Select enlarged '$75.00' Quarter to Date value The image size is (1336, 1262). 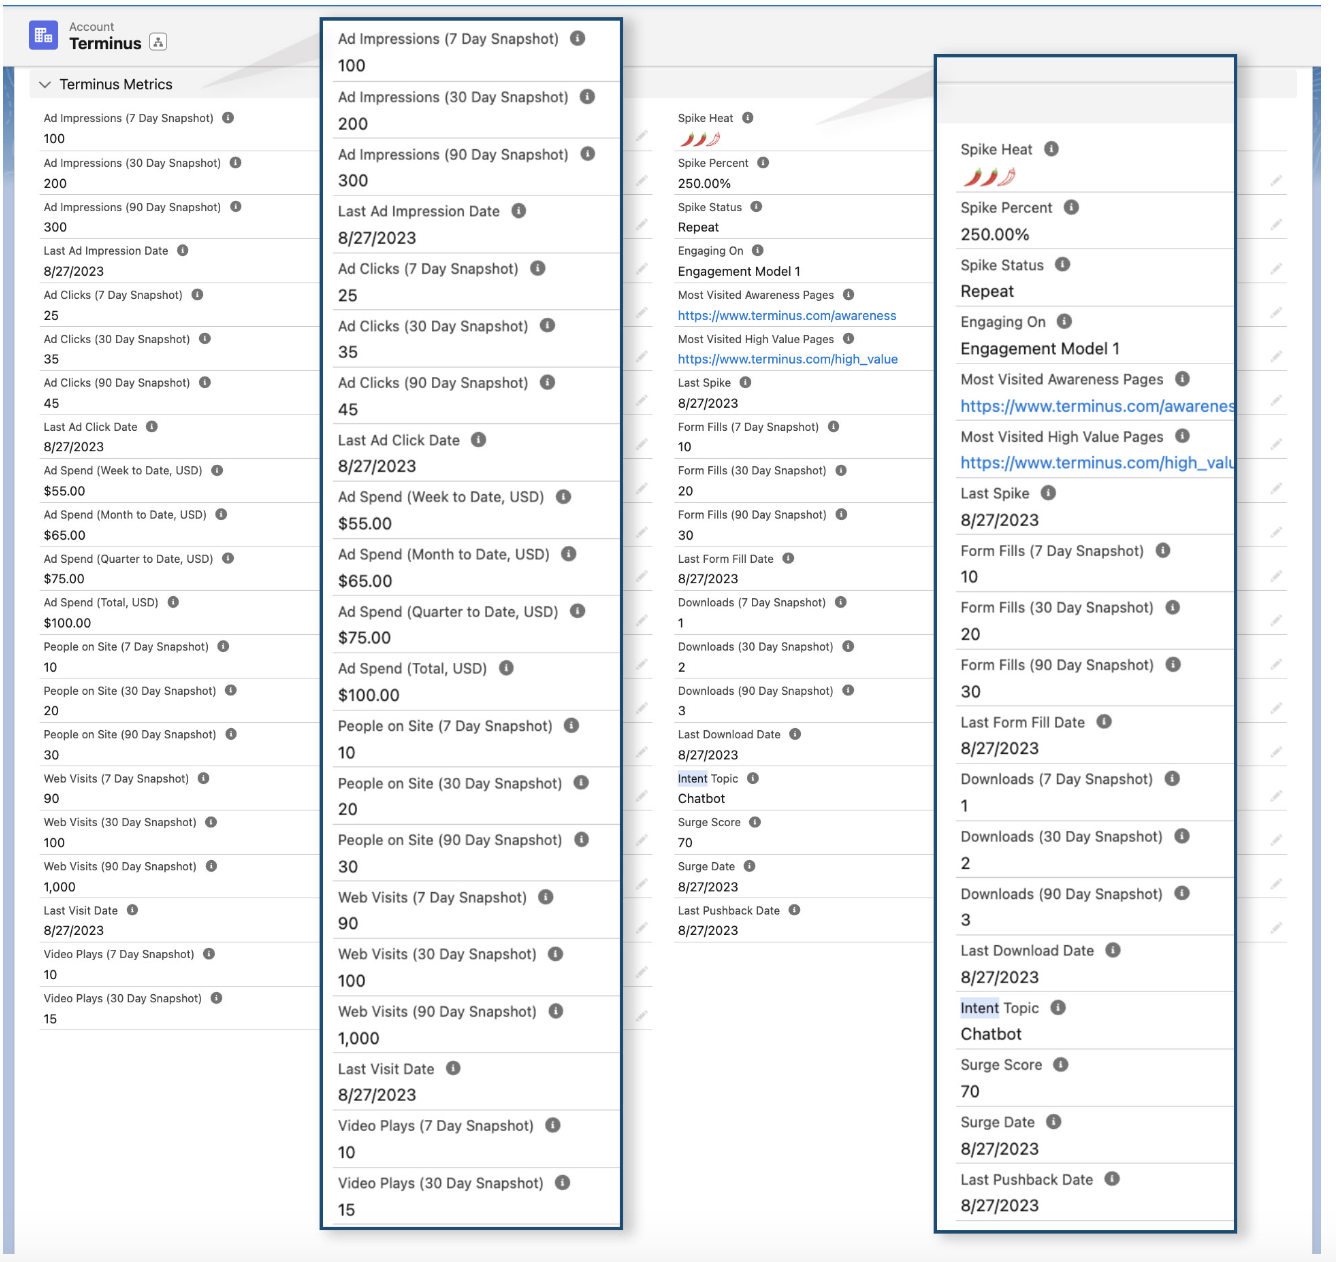click(x=365, y=638)
